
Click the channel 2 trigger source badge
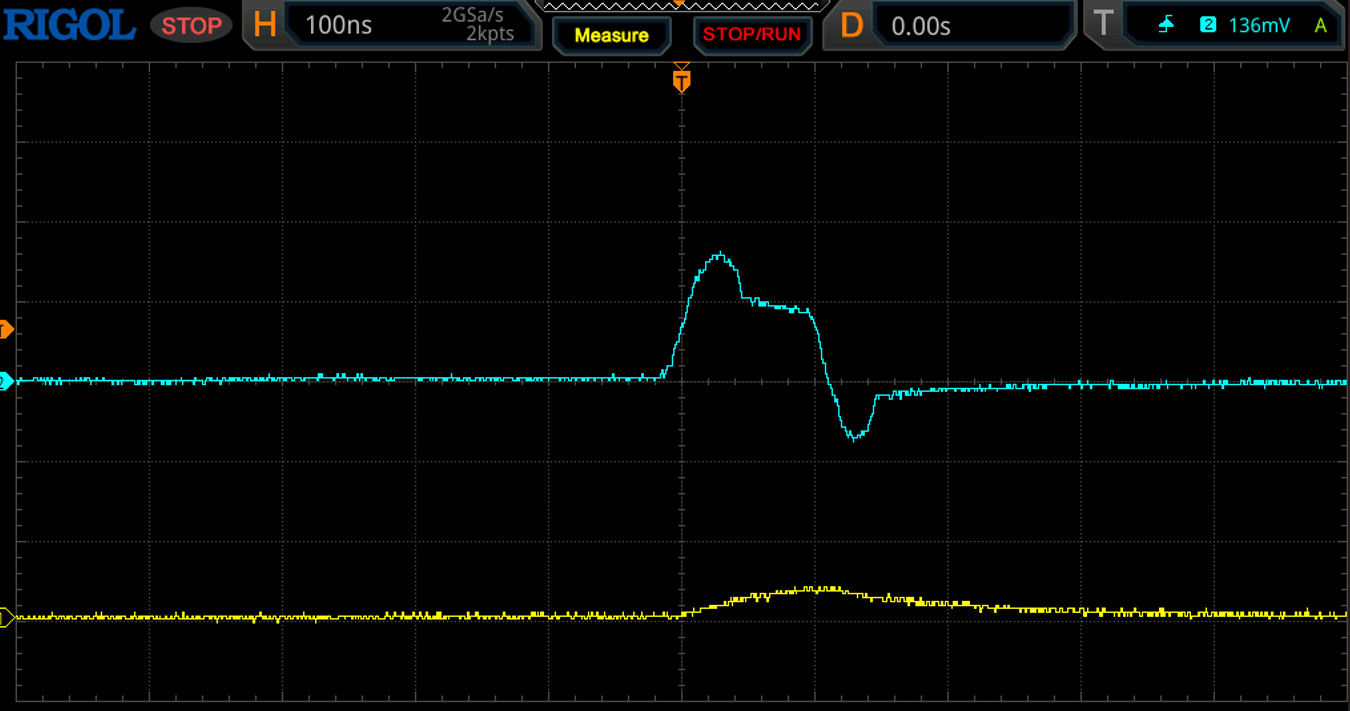(x=1207, y=26)
